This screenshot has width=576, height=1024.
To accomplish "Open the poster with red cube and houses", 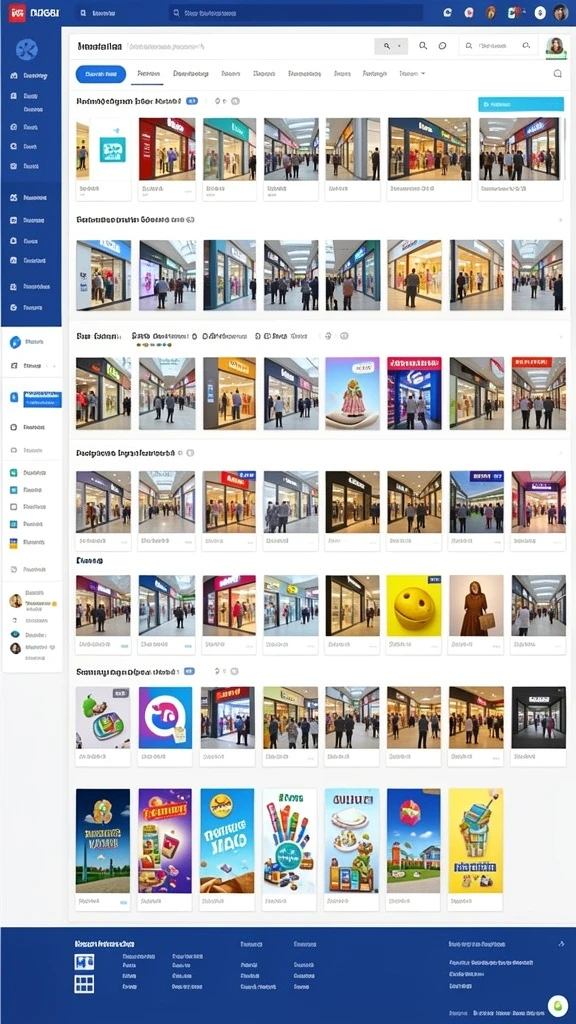I will tap(414, 840).
